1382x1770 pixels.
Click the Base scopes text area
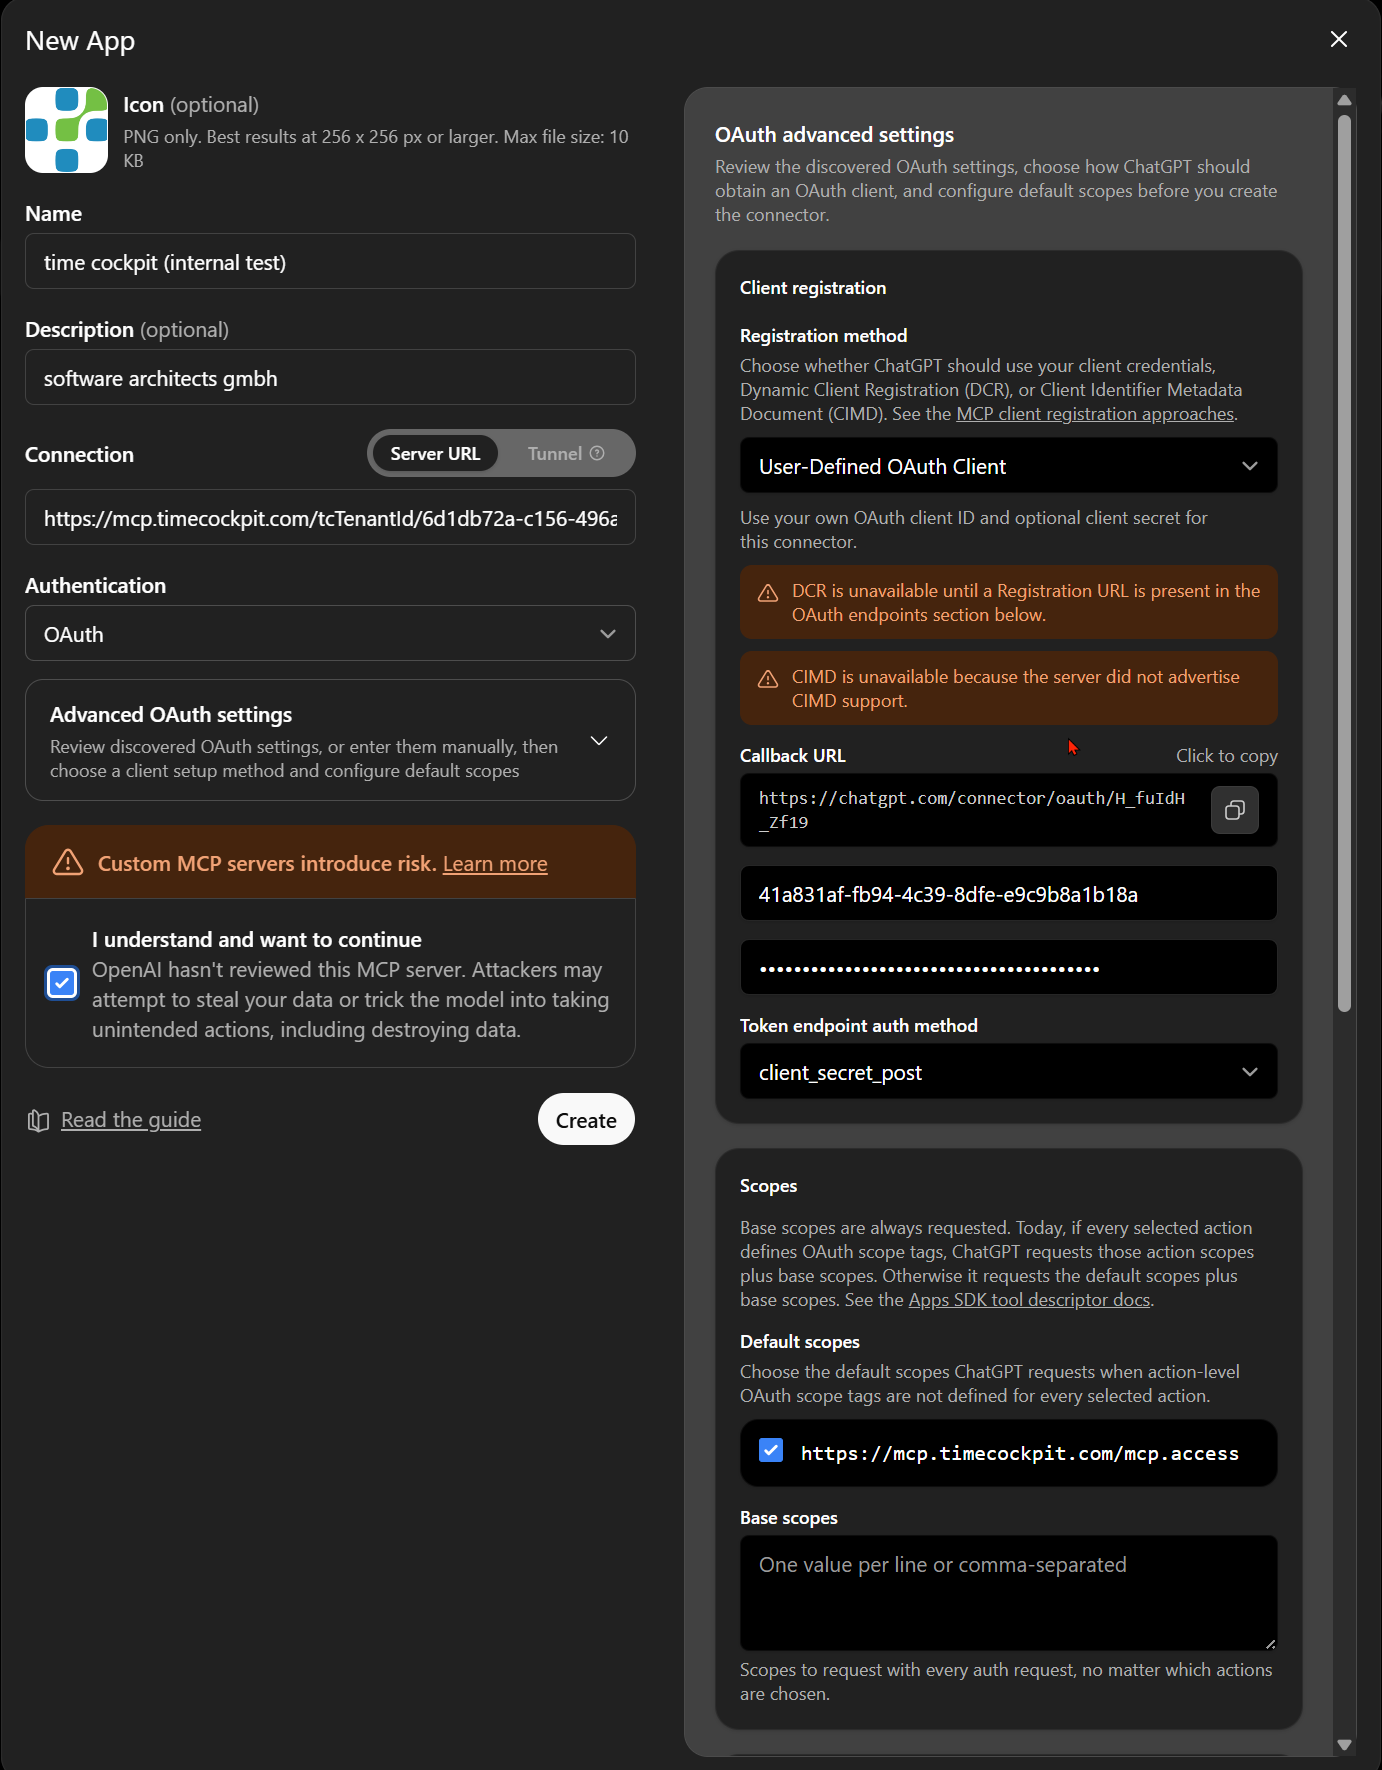[1008, 1592]
